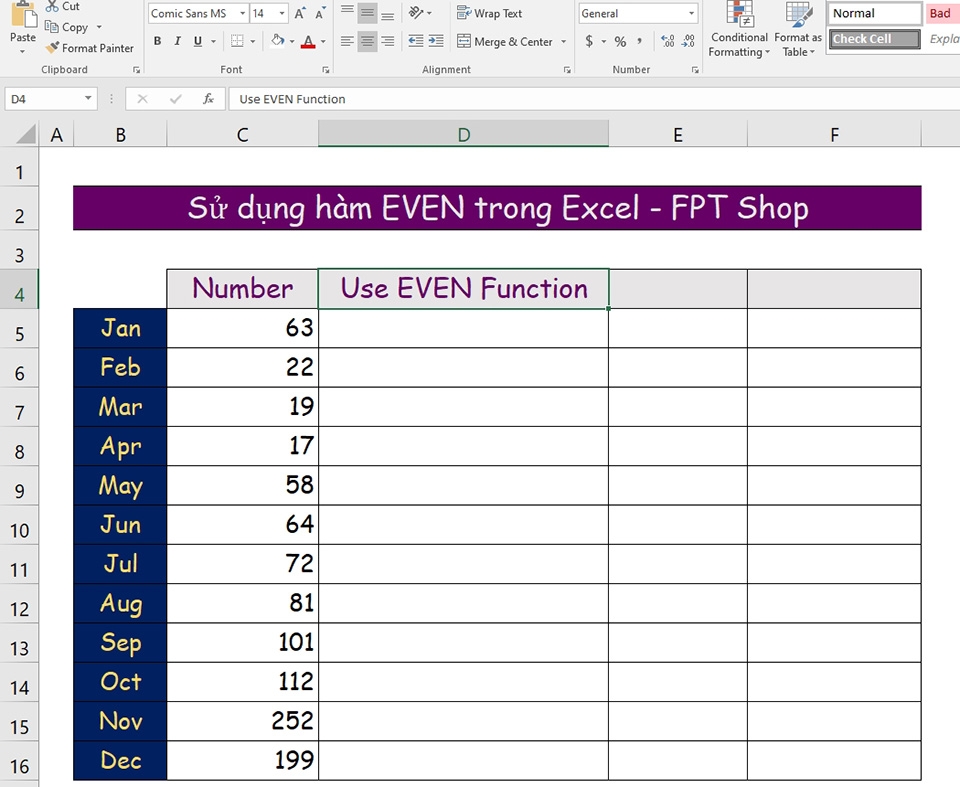Click the Cut scissors icon
The width and height of the screenshot is (960, 787).
click(52, 6)
